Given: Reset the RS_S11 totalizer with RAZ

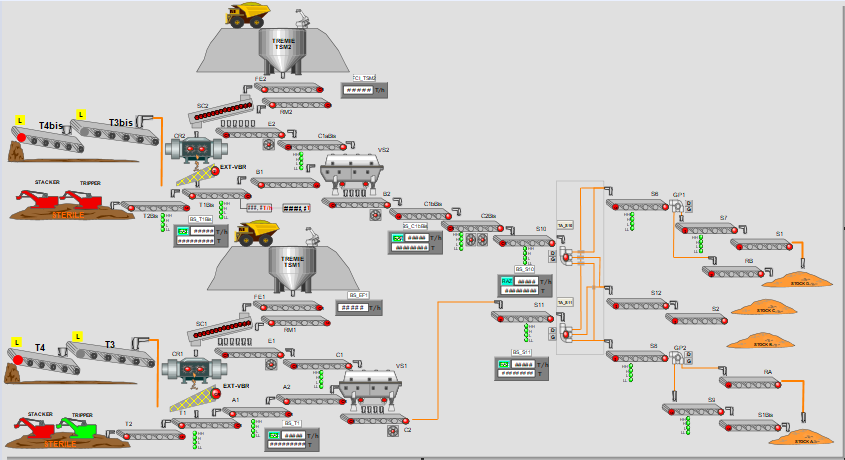Looking at the screenshot, I should point(504,365).
